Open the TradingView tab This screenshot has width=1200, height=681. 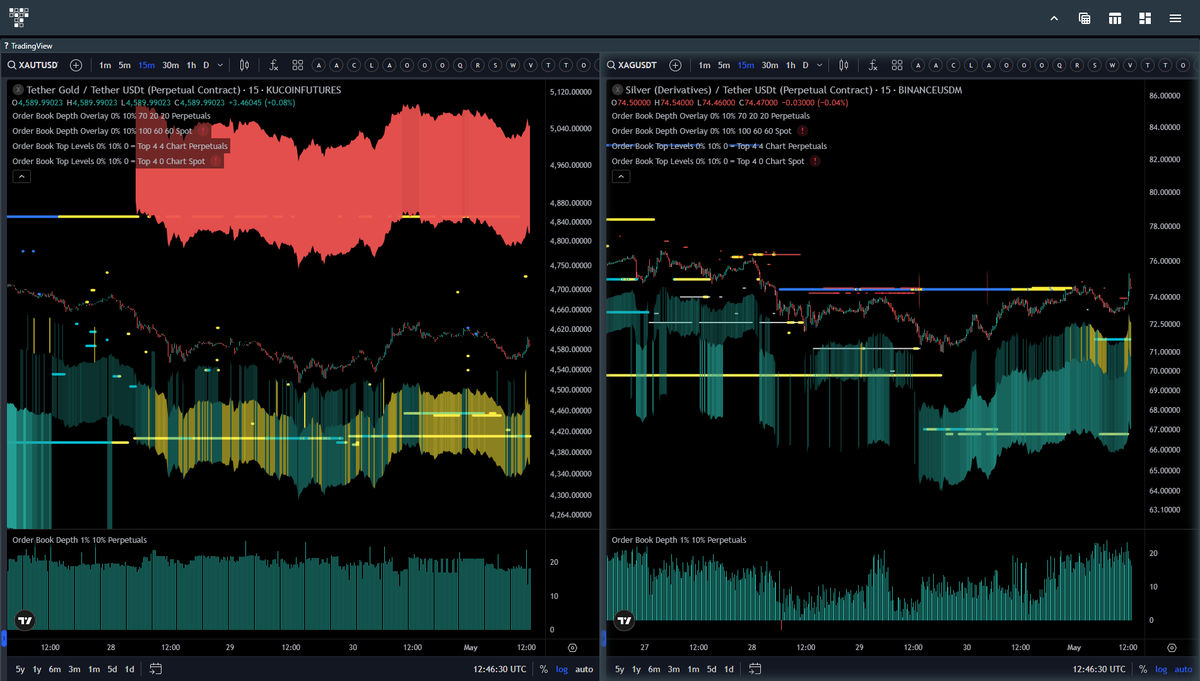28,45
